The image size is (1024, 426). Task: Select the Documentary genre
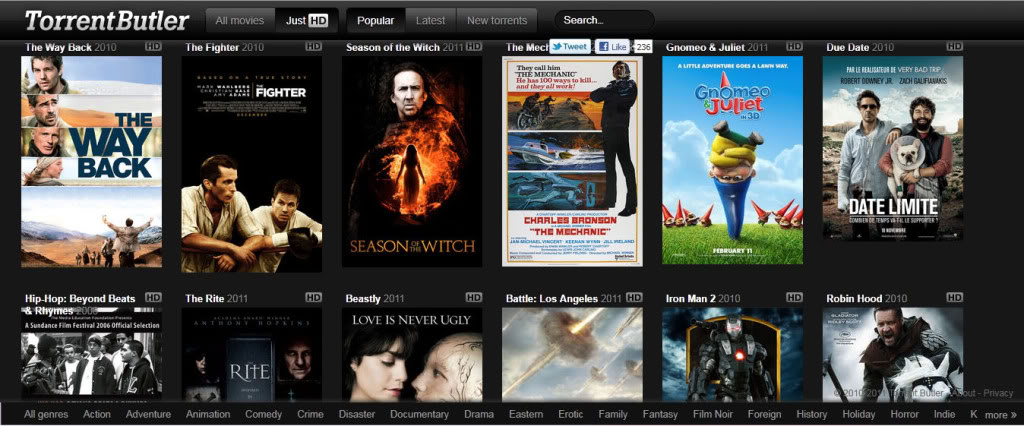[419, 414]
